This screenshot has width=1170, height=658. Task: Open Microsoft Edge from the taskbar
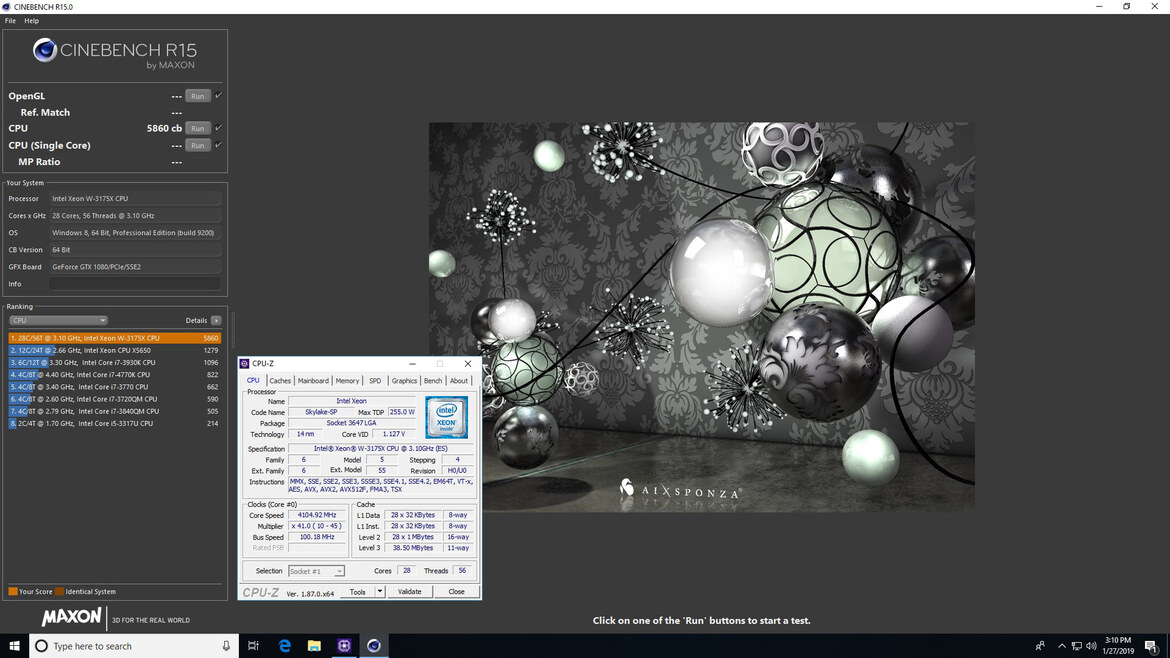[284, 646]
